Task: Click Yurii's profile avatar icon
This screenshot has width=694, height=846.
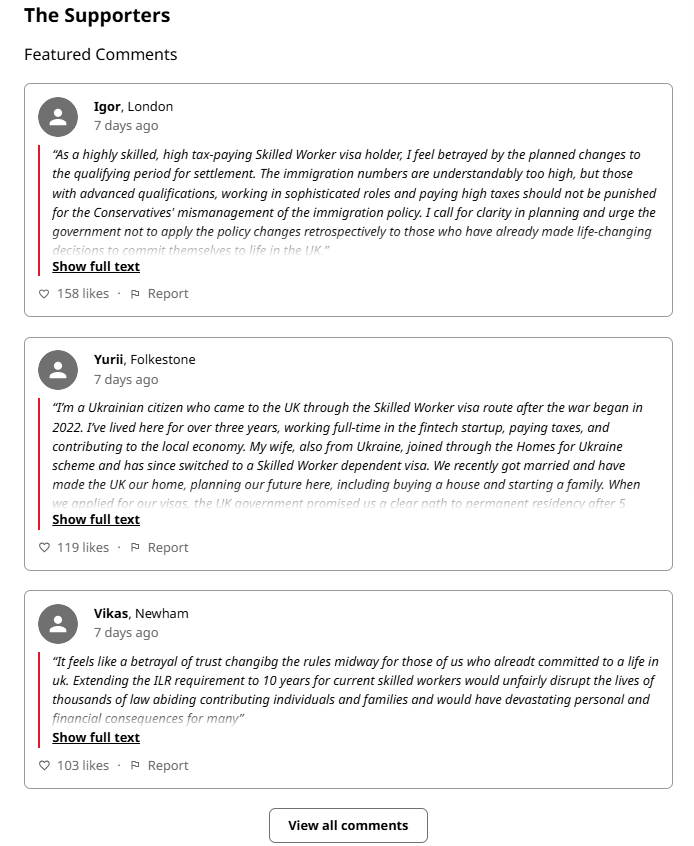Action: tap(58, 370)
